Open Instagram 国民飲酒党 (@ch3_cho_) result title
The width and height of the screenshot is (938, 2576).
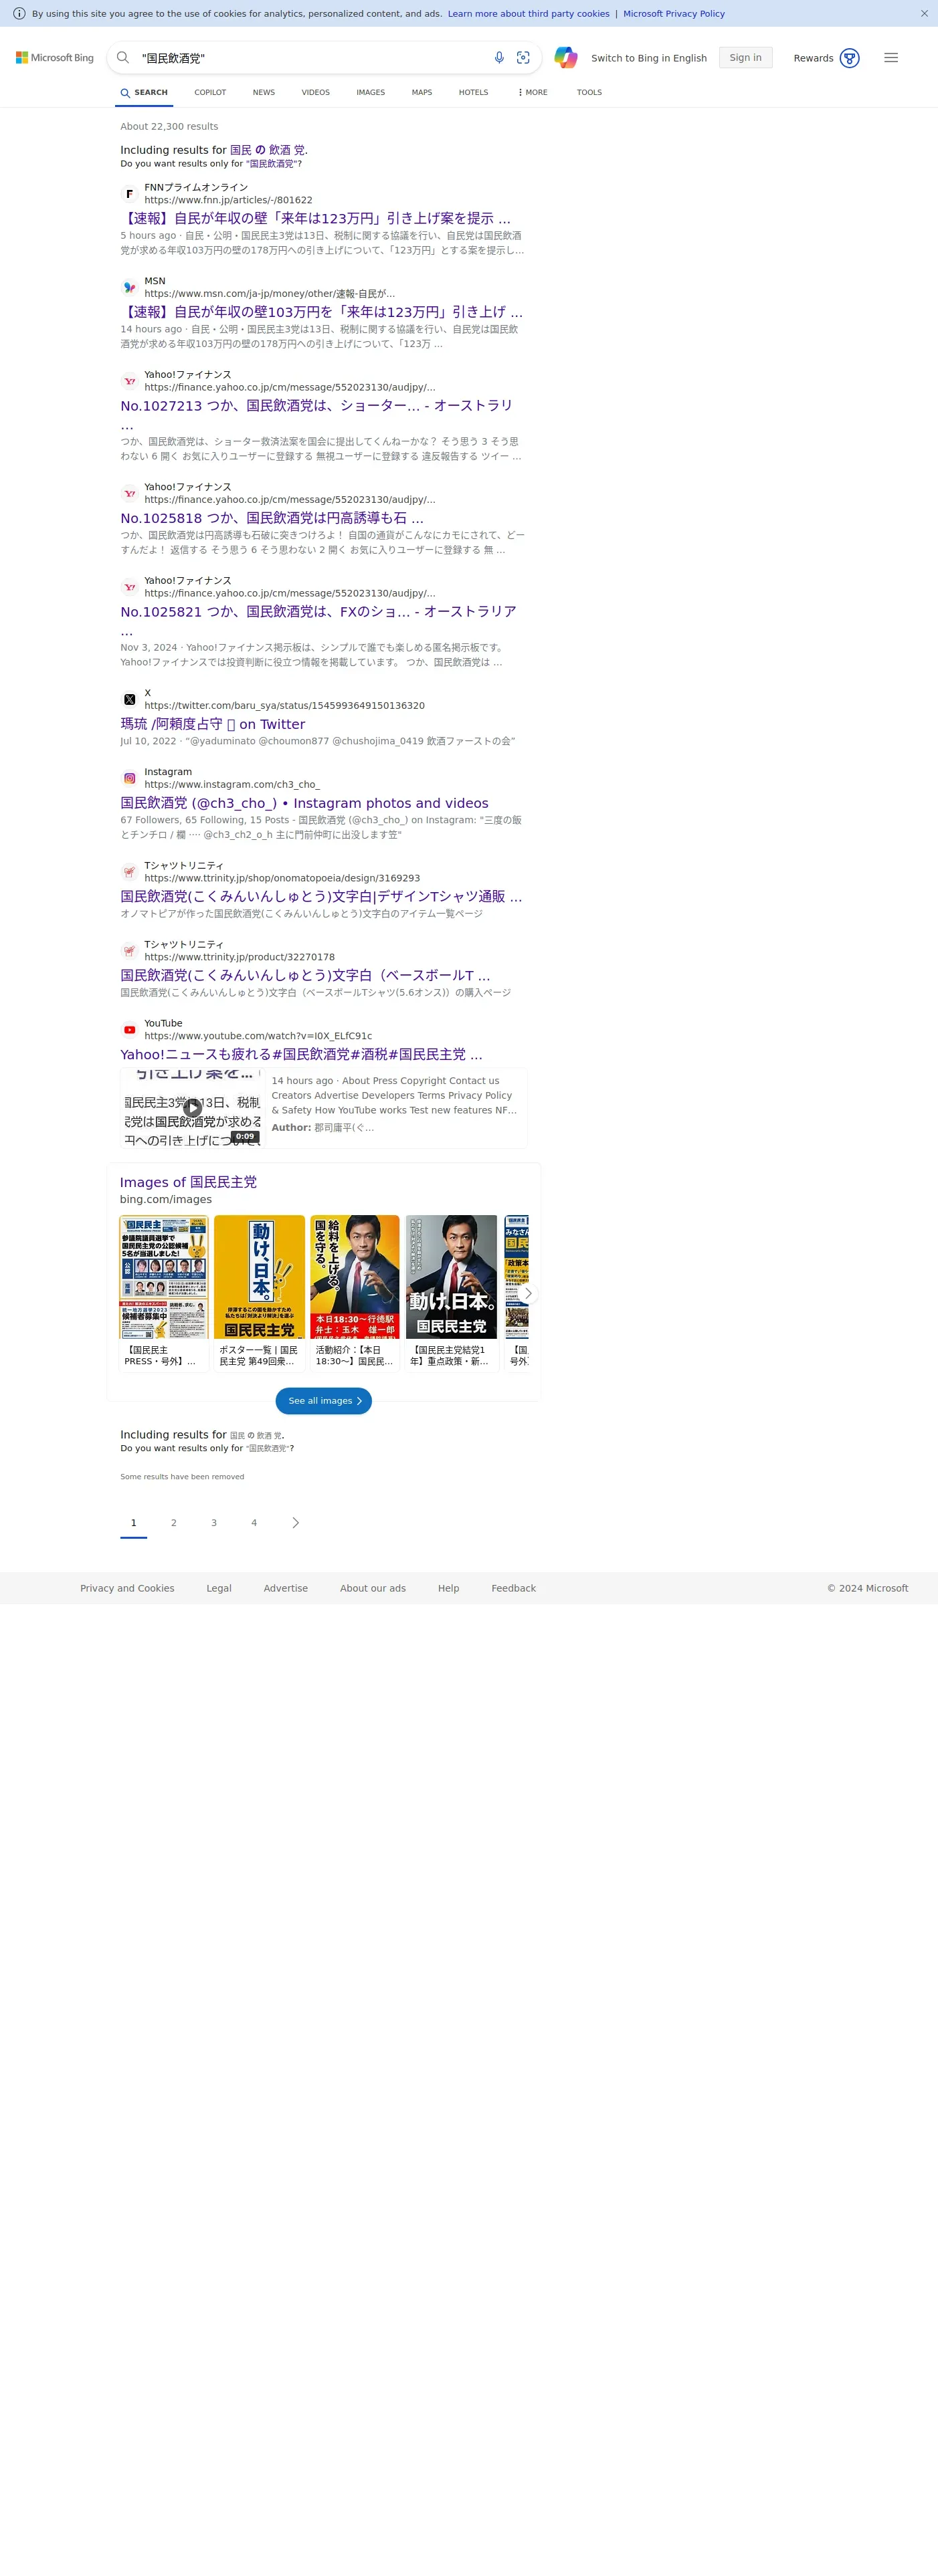click(x=305, y=803)
